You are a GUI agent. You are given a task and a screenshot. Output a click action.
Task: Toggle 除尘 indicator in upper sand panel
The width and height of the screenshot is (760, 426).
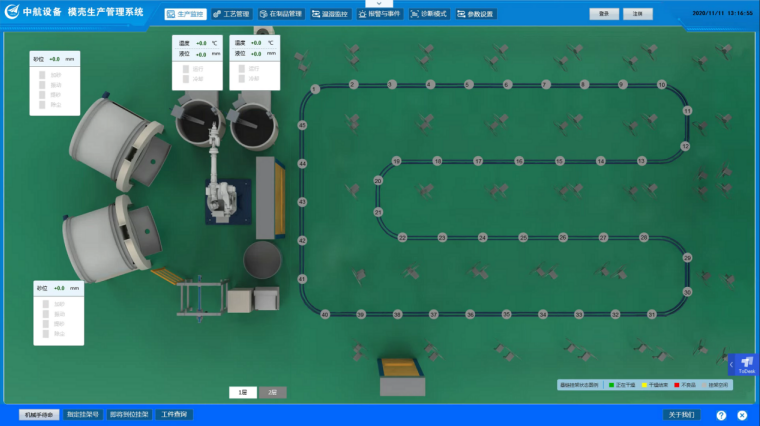pyautogui.click(x=42, y=105)
